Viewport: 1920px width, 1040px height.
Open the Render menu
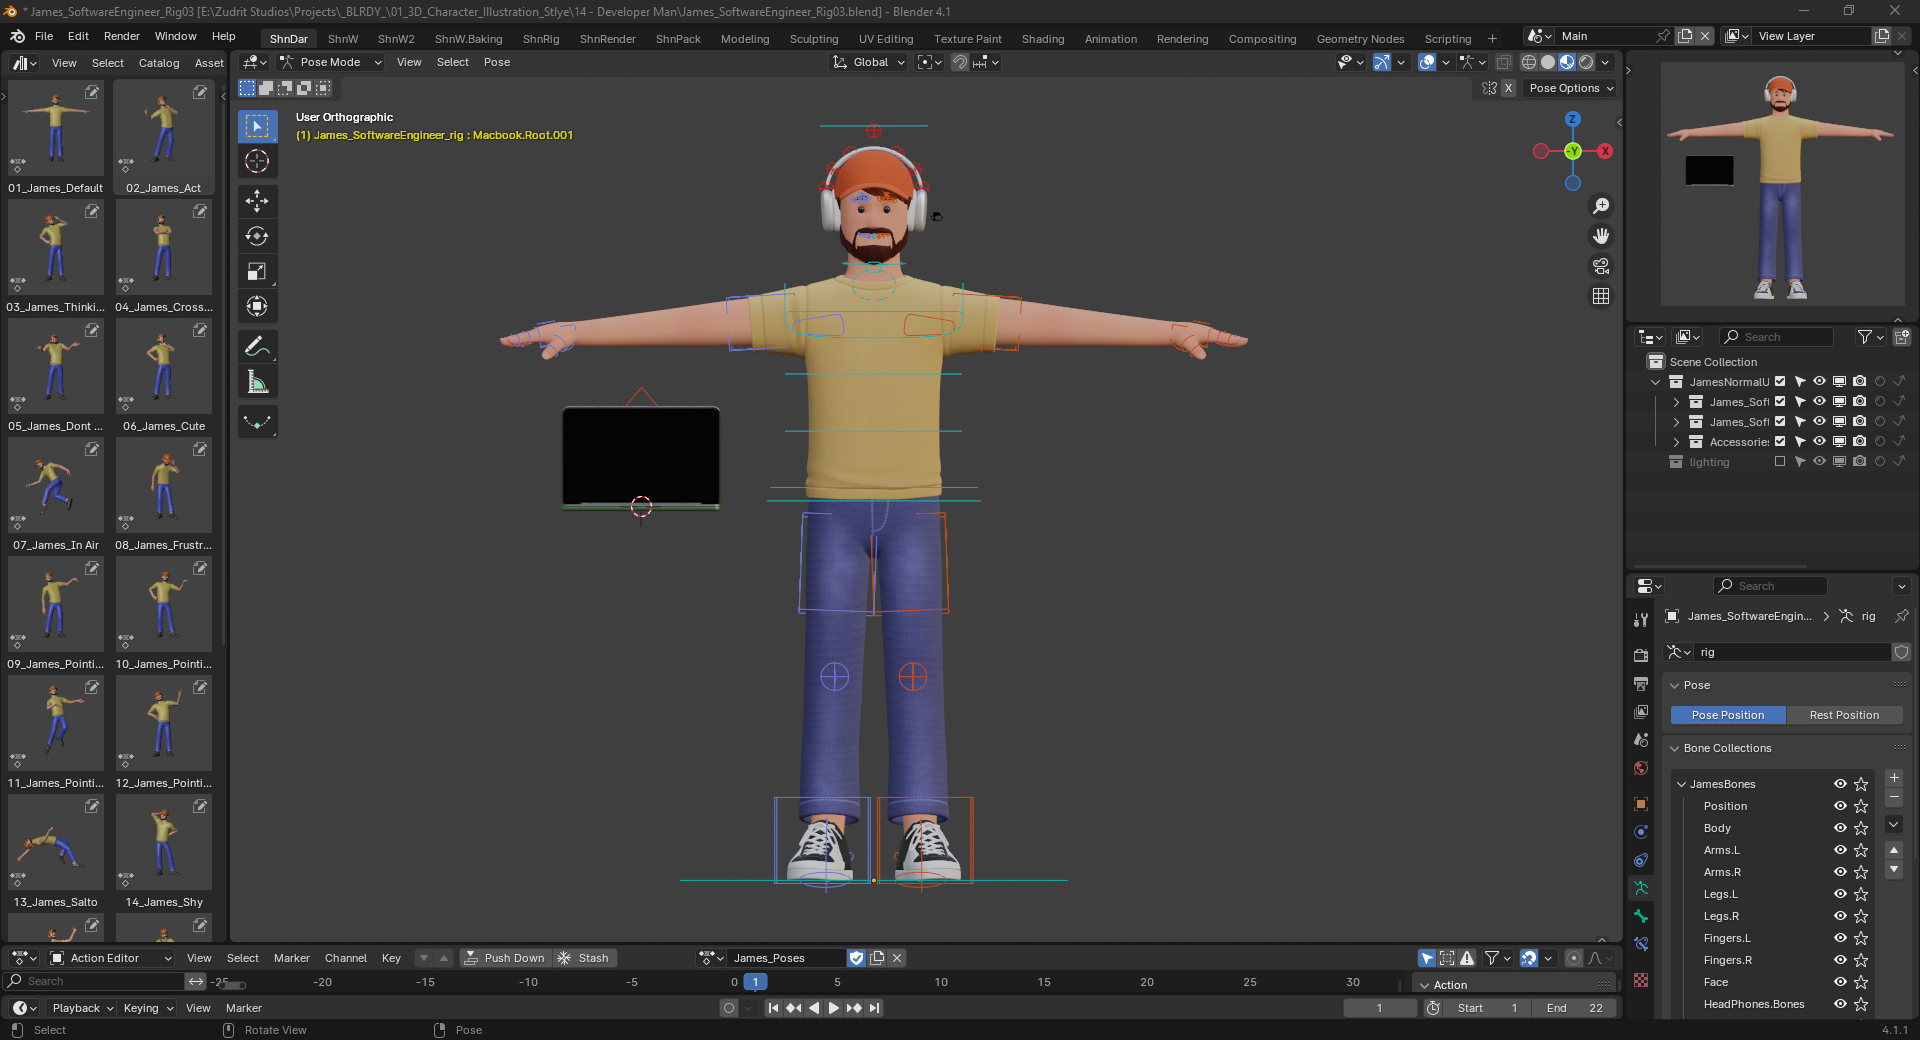(x=121, y=36)
